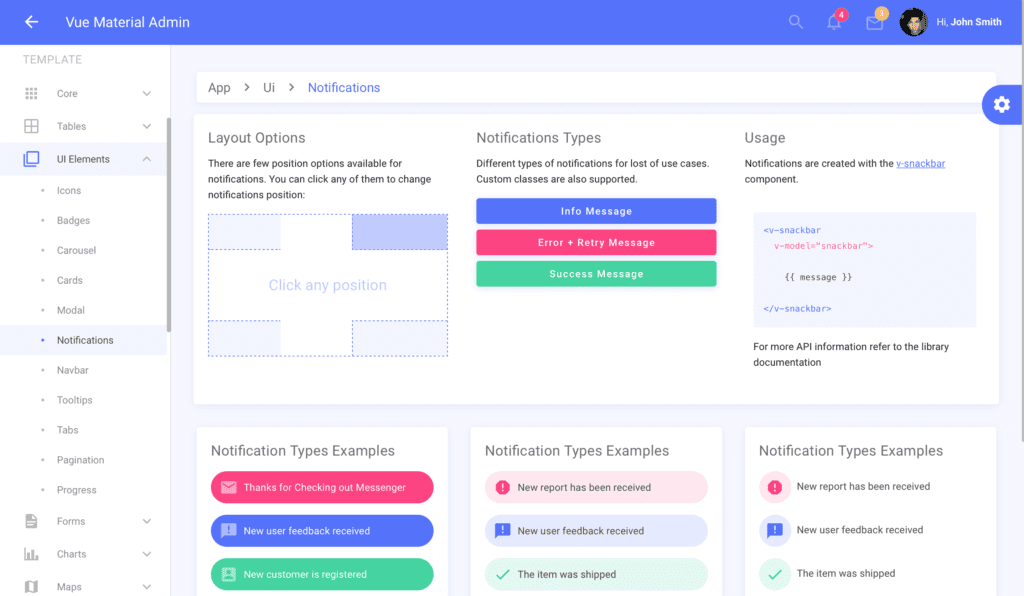
Task: Open the Navbar sidebar item
Action: point(84,370)
